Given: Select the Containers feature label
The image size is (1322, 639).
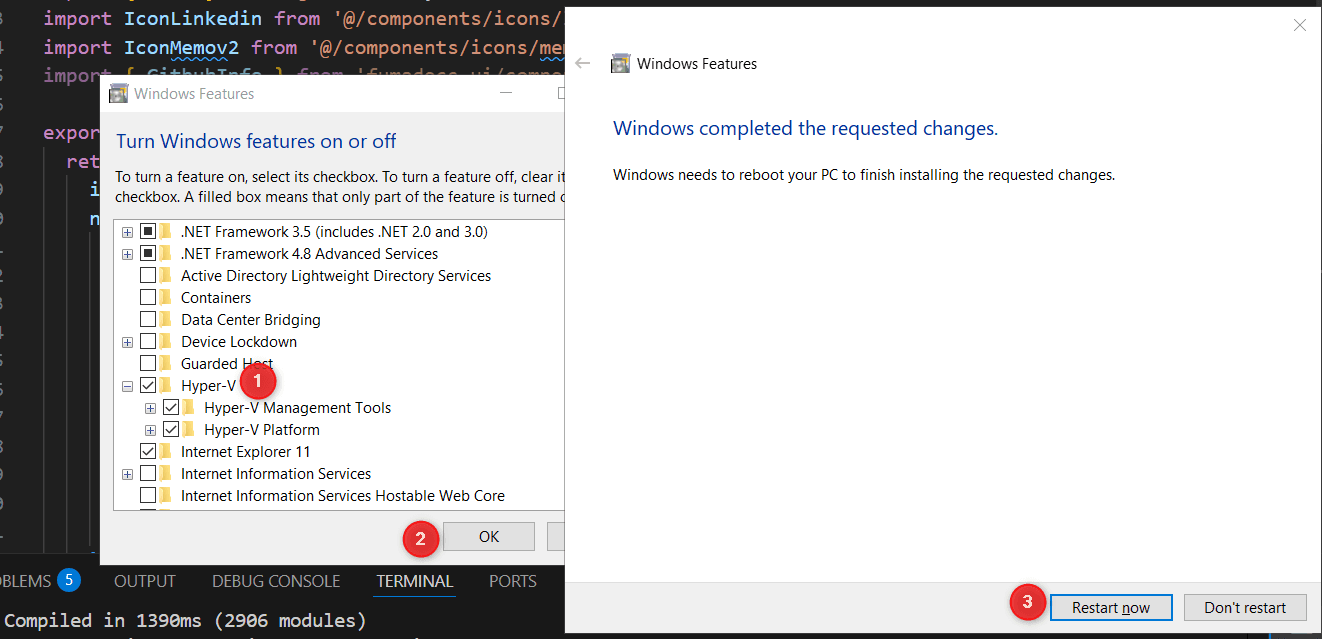Looking at the screenshot, I should coord(216,298).
